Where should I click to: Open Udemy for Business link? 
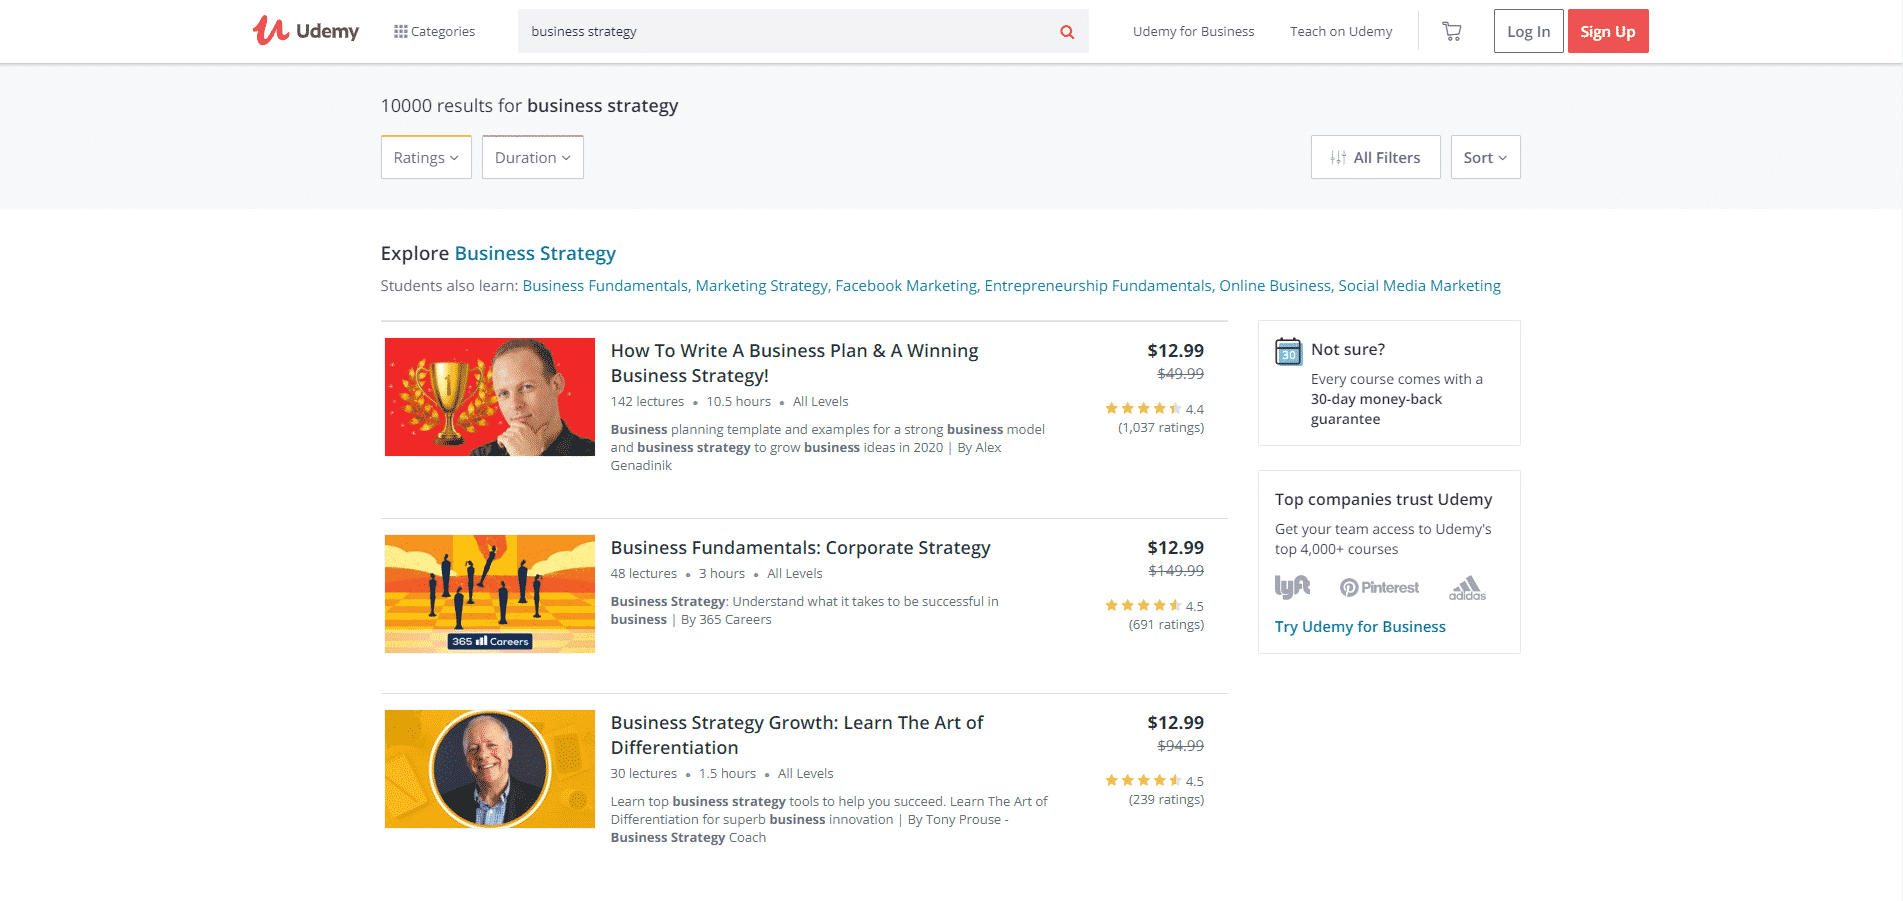click(x=1193, y=31)
